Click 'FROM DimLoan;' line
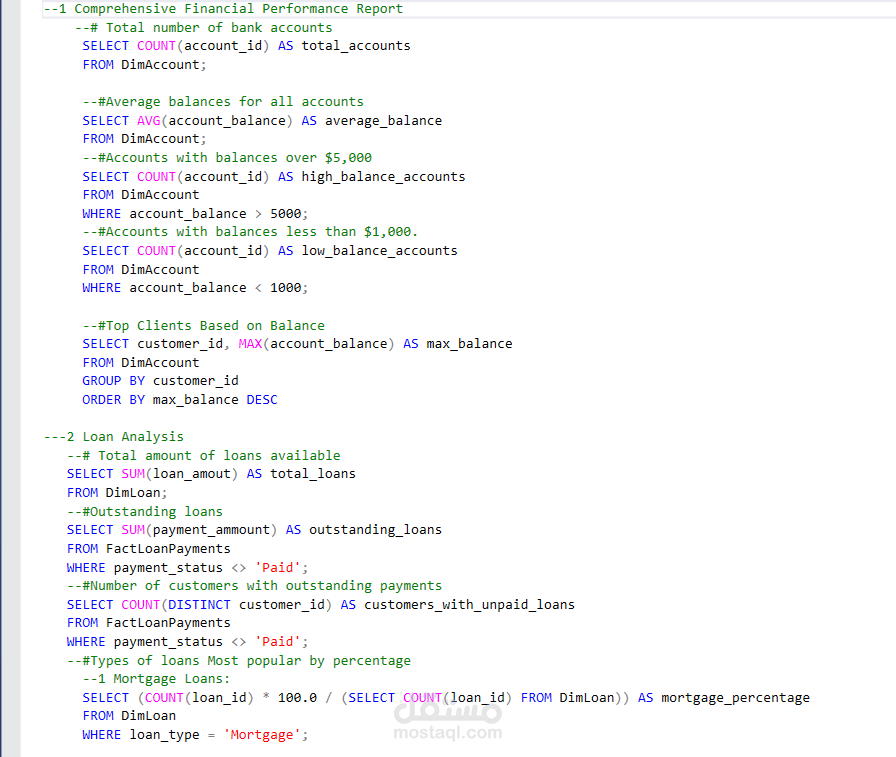This screenshot has width=896, height=757. [x=117, y=493]
